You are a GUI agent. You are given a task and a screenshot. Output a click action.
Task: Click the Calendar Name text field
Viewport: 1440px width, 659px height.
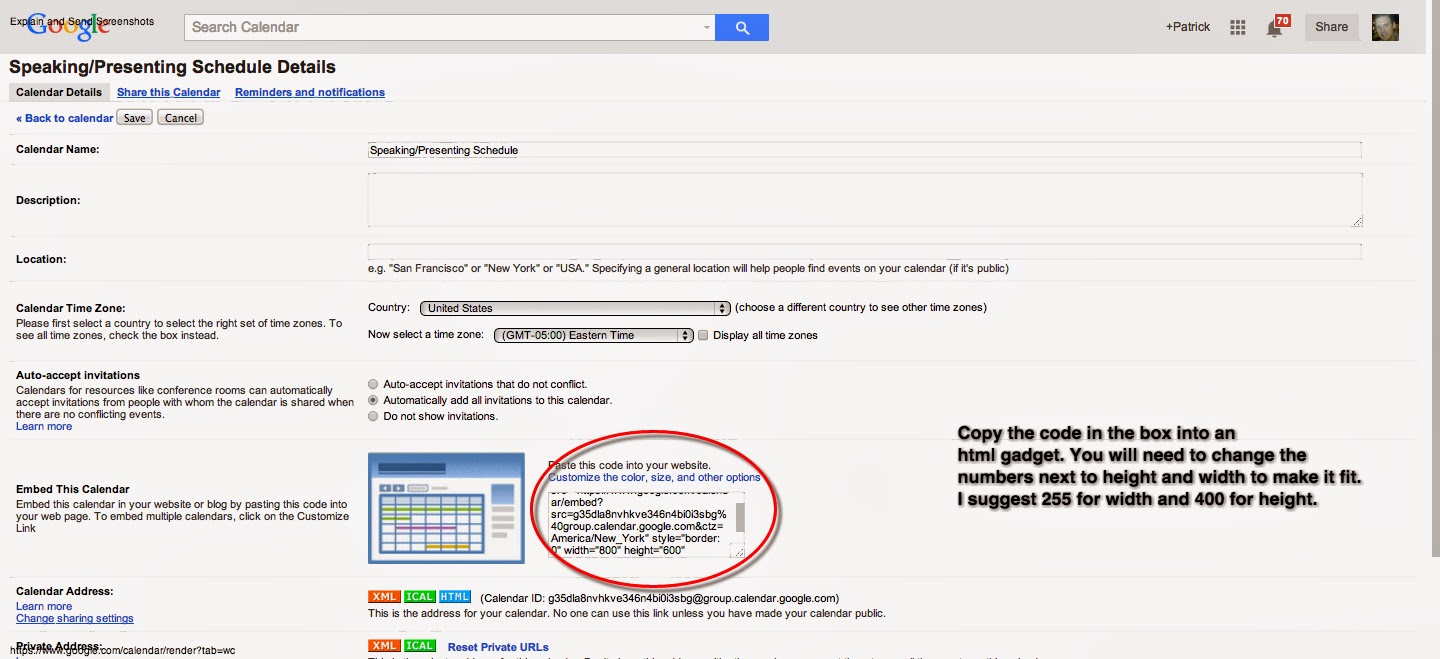click(864, 150)
